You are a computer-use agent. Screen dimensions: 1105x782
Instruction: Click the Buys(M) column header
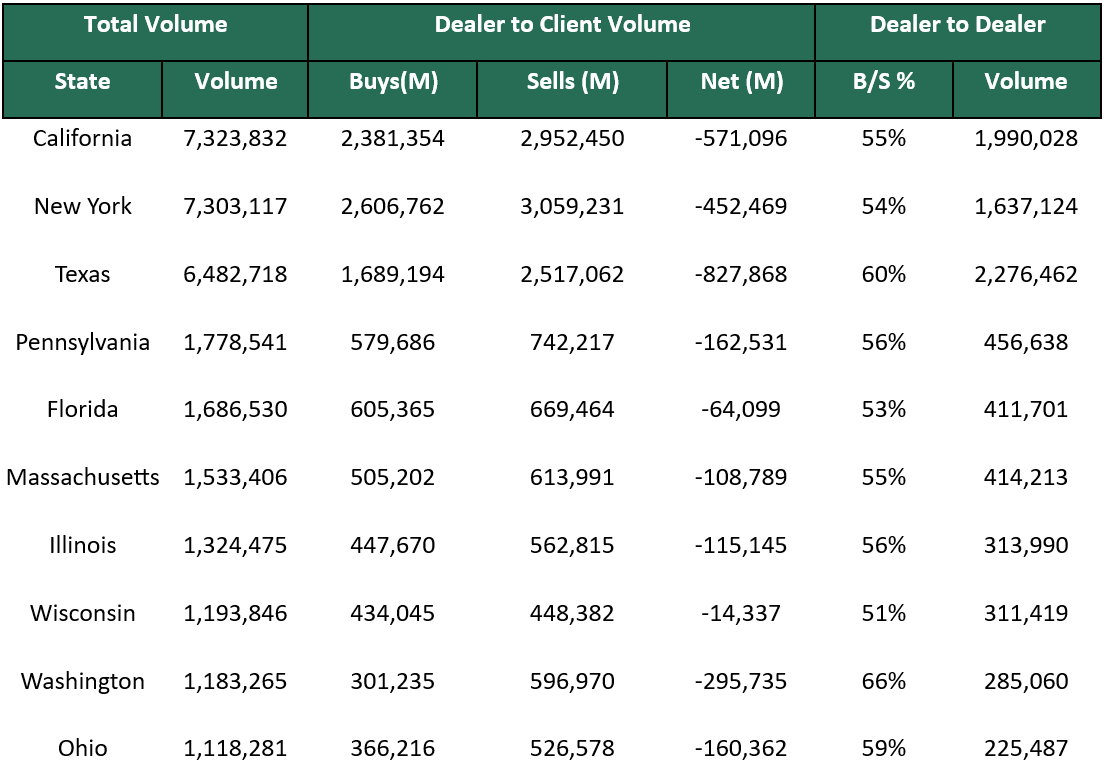point(393,83)
